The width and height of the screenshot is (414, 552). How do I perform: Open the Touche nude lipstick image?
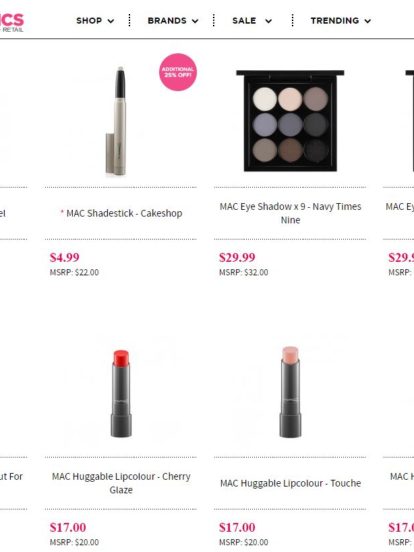pyautogui.click(x=290, y=392)
